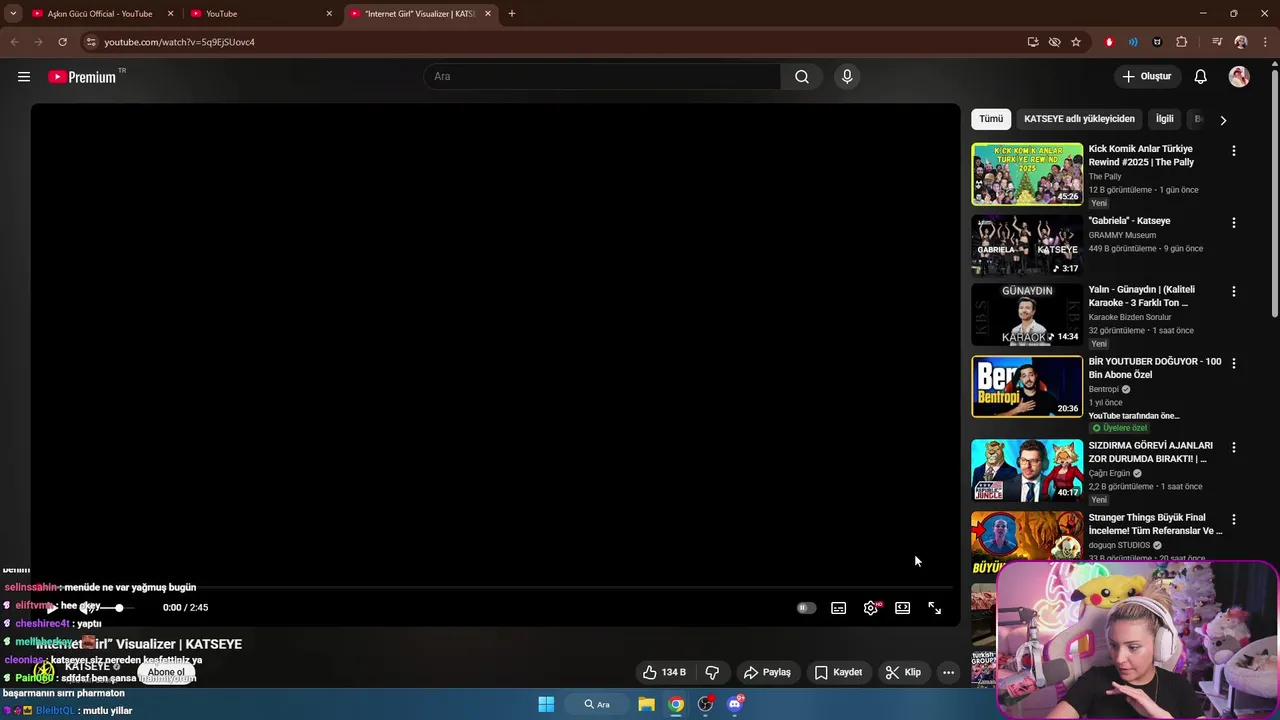Click the Paylaş share button
This screenshot has width=1280, height=720.
click(x=767, y=672)
